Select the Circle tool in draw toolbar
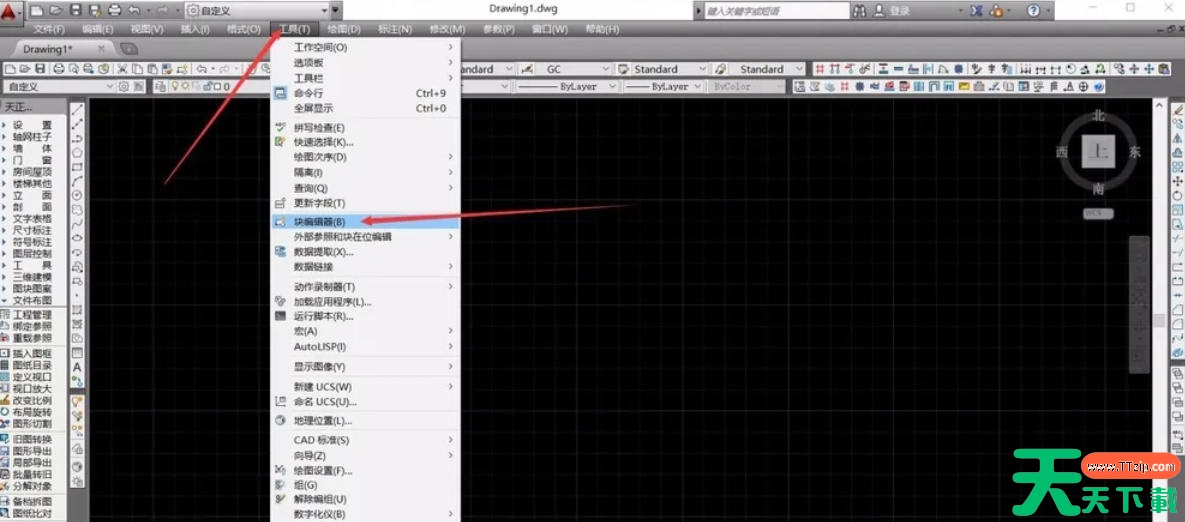The height and width of the screenshot is (522, 1185). (77, 196)
